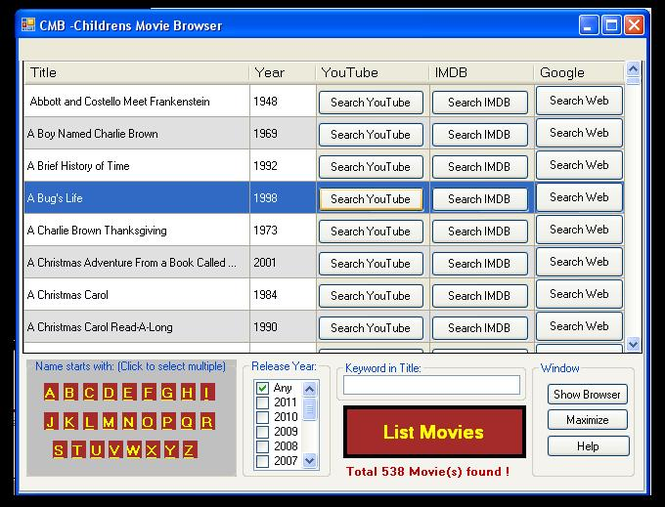Click the IMDB column header
This screenshot has width=665, height=507.
(x=481, y=73)
